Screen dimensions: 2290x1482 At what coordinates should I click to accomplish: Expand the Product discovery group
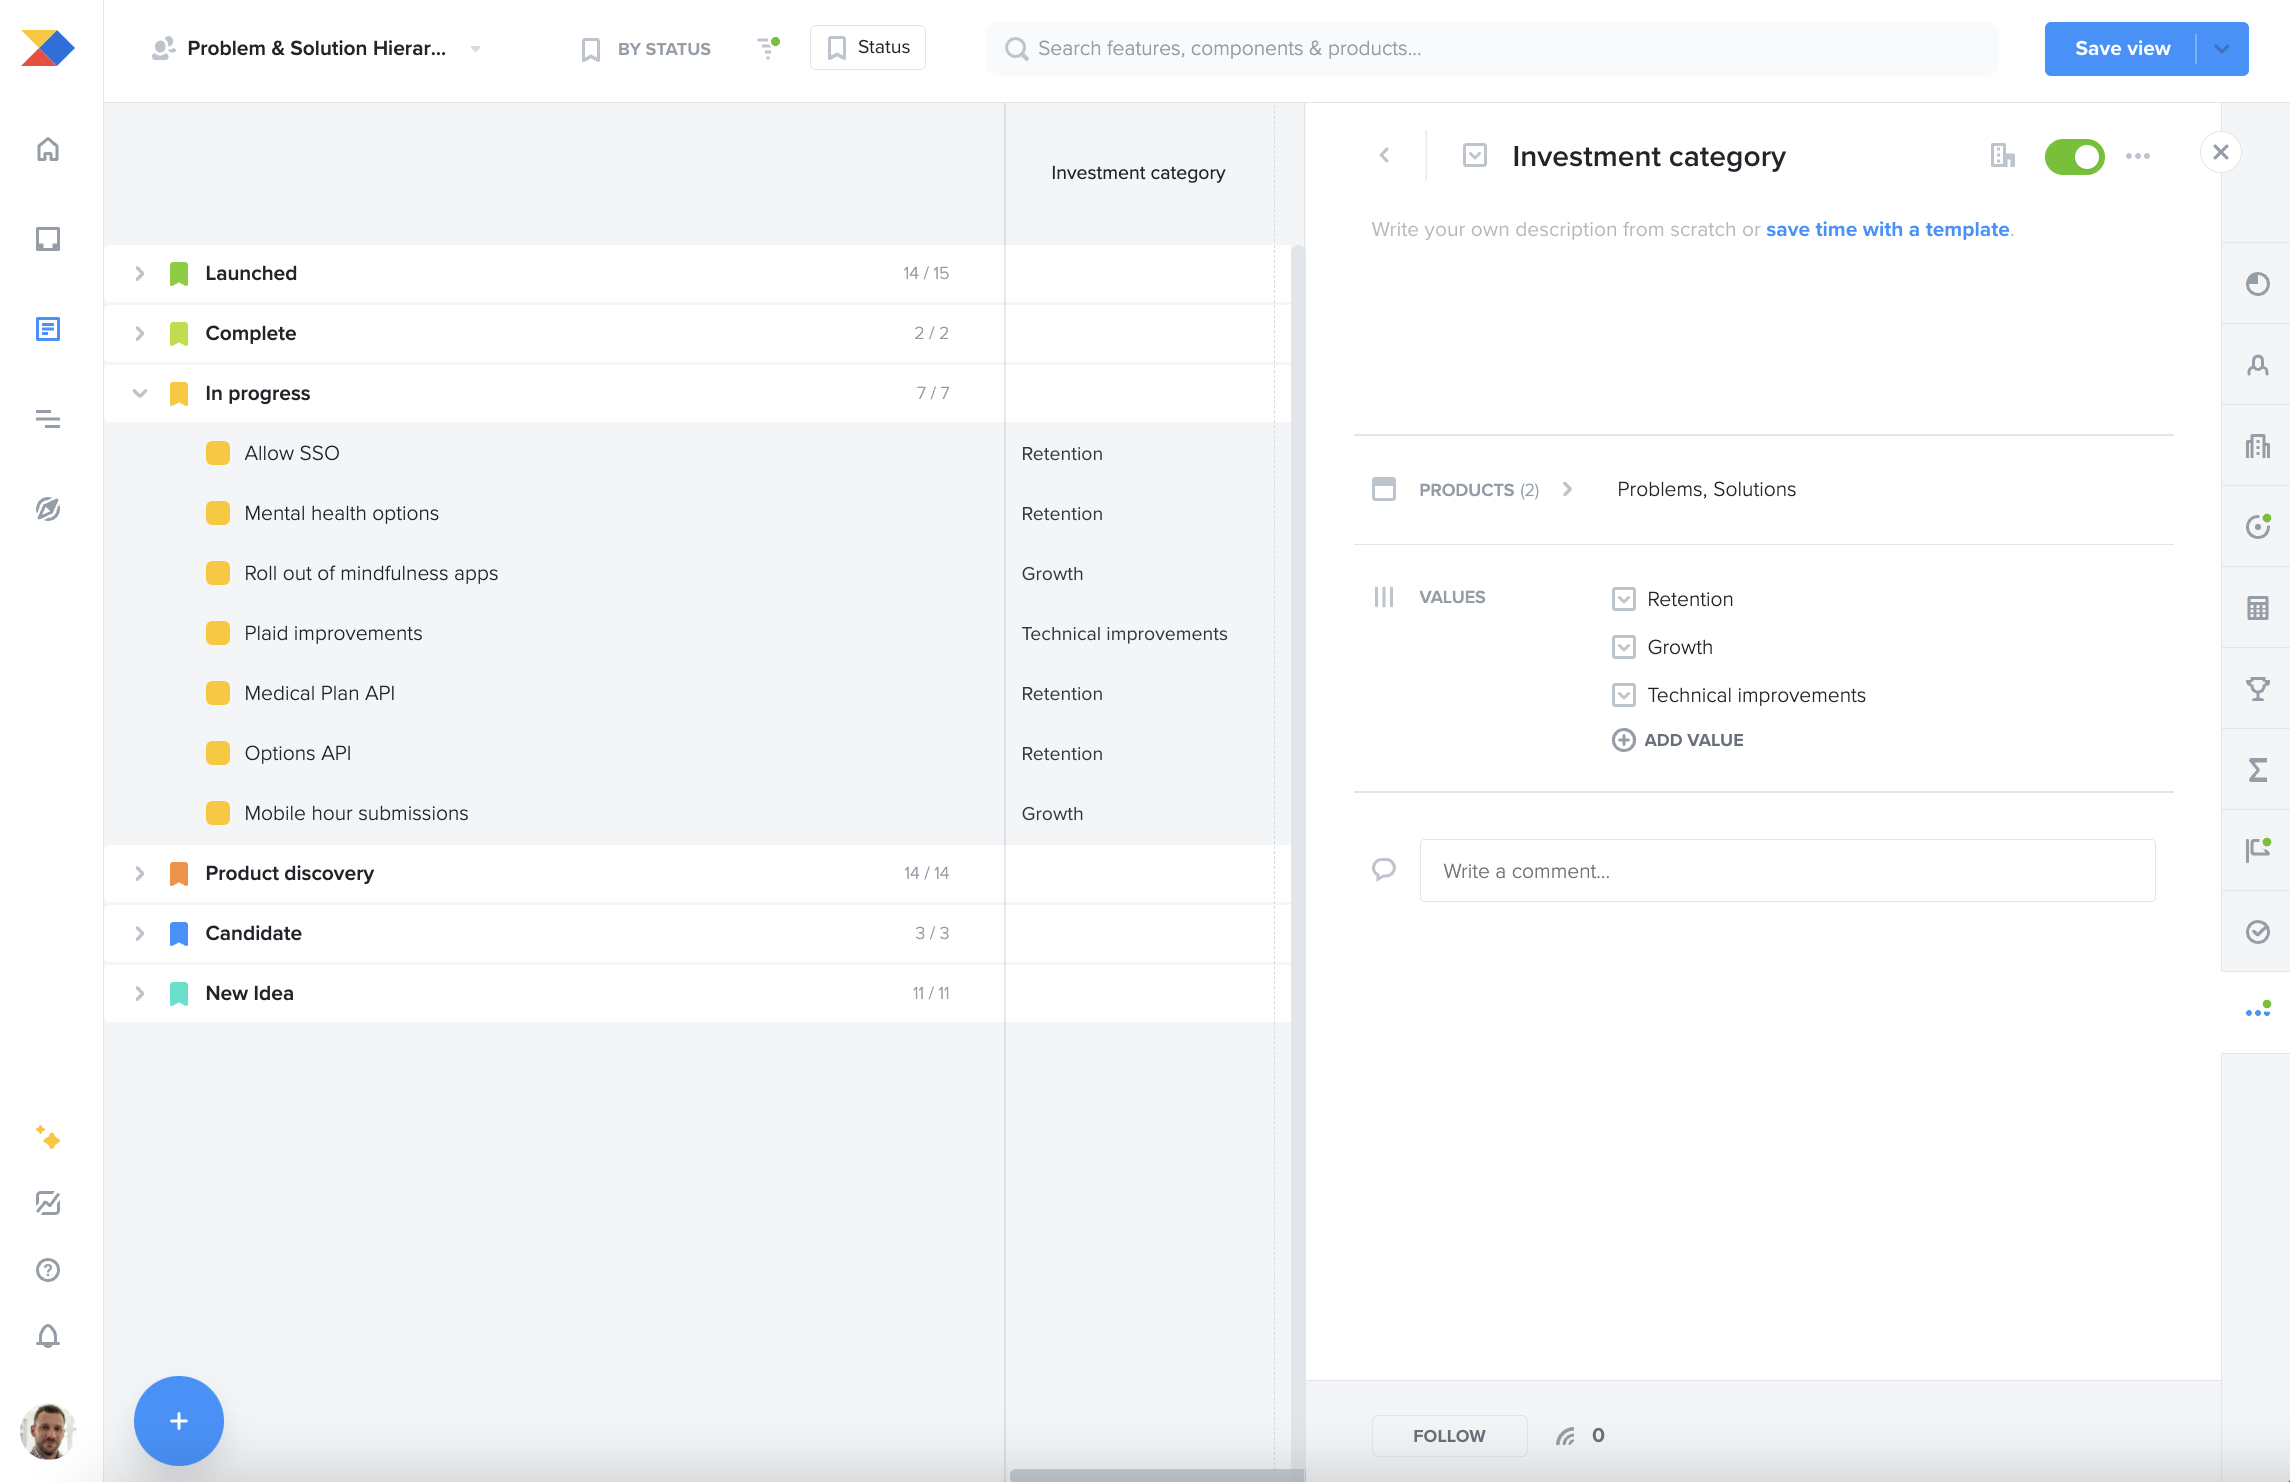click(x=139, y=872)
